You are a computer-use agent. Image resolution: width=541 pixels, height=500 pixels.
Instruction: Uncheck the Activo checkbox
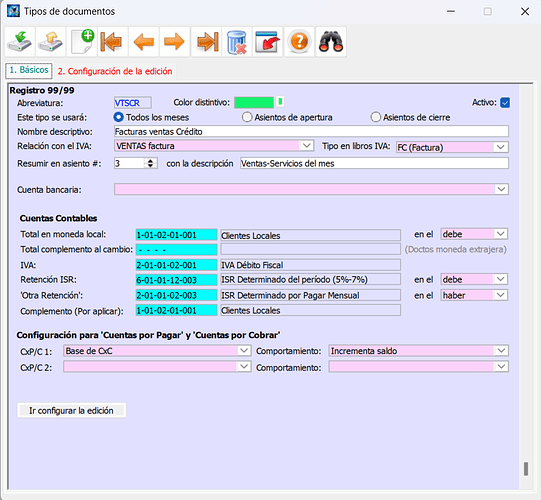(x=505, y=102)
